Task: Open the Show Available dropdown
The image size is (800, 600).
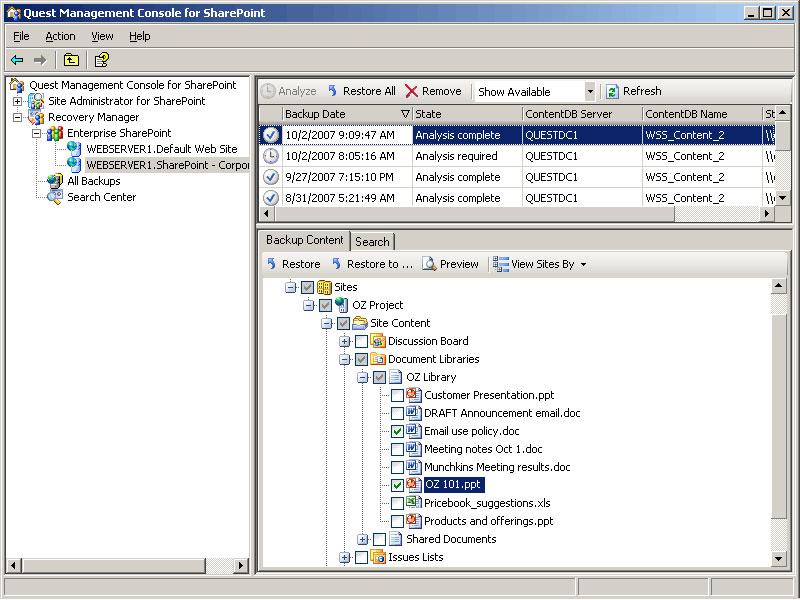Action: click(590, 92)
